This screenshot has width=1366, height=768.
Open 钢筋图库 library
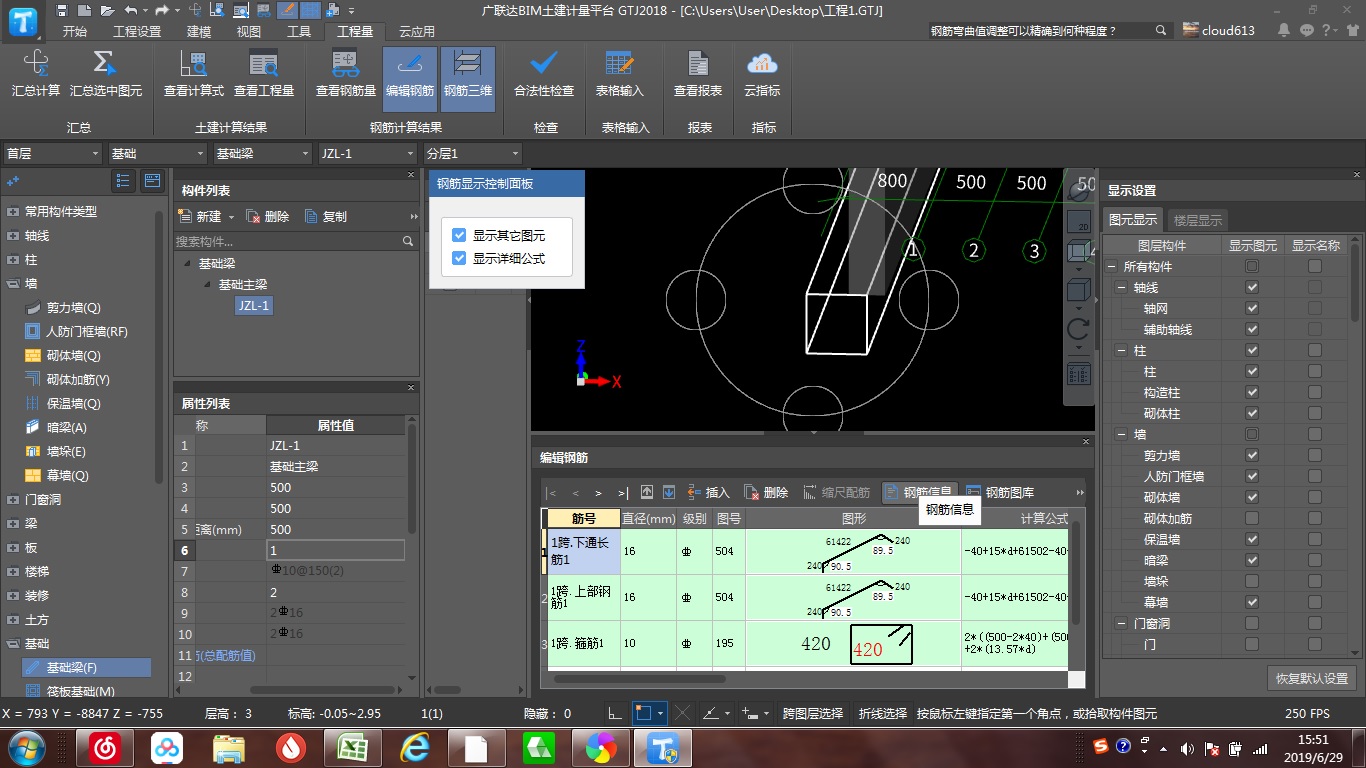[999, 492]
